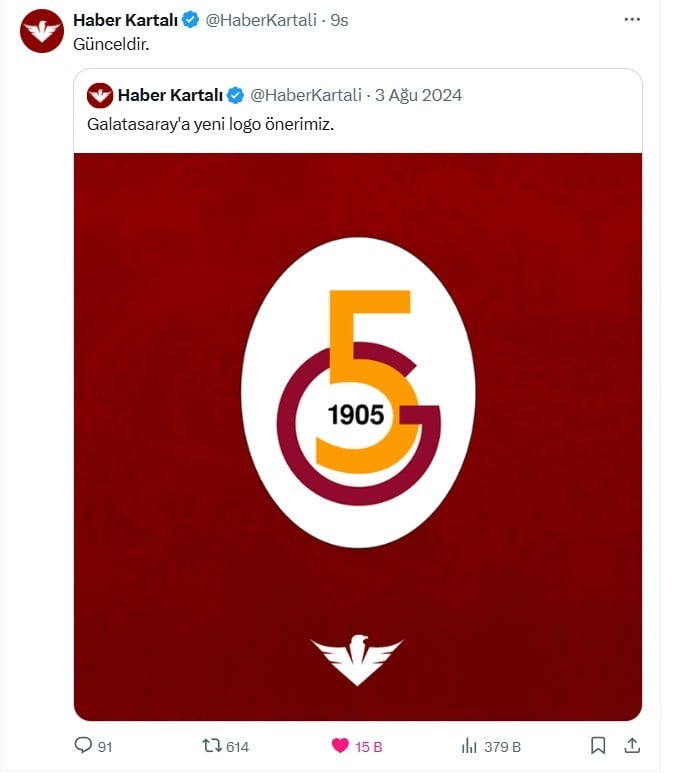Click verified badge beside top author name
Viewport: 677px width, 773px height.
pos(190,20)
